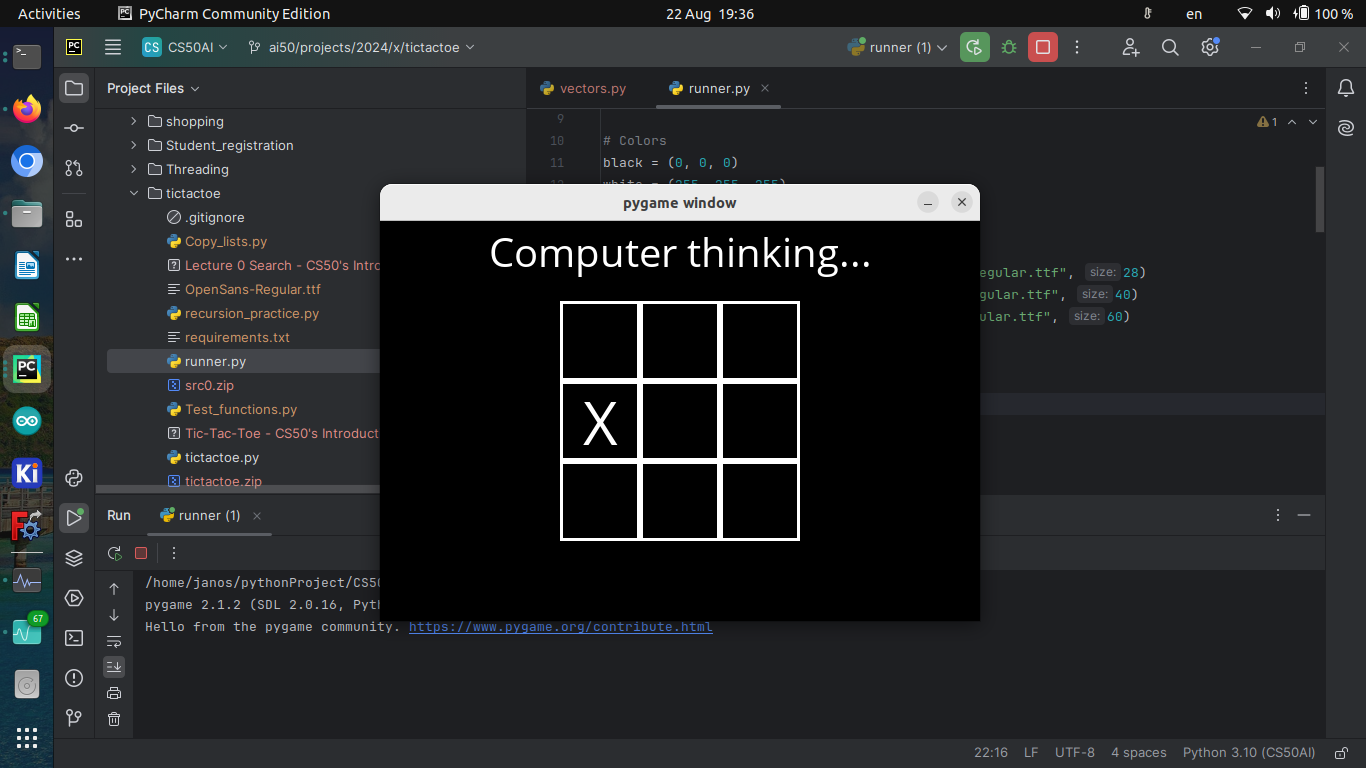Image resolution: width=1366 pixels, height=768 pixels.
Task: Open editor tab options menu
Action: 1306,88
